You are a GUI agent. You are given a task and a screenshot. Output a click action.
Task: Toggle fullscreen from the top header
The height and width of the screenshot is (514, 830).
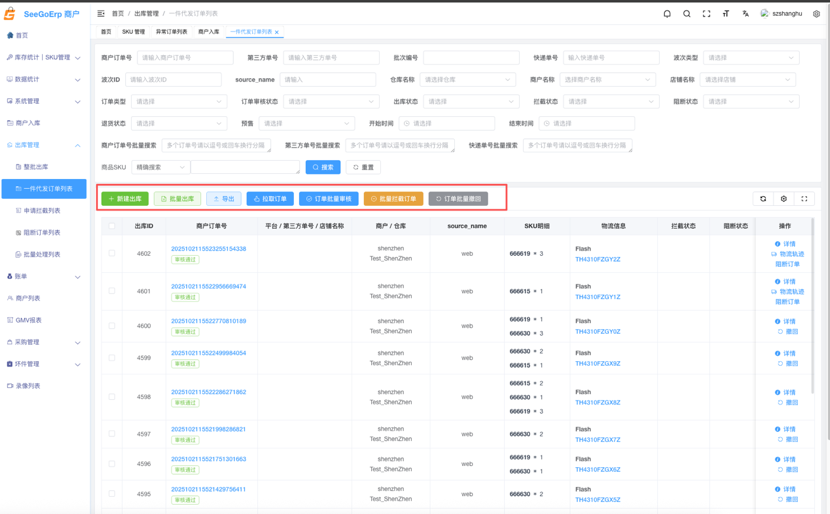pyautogui.click(x=706, y=14)
